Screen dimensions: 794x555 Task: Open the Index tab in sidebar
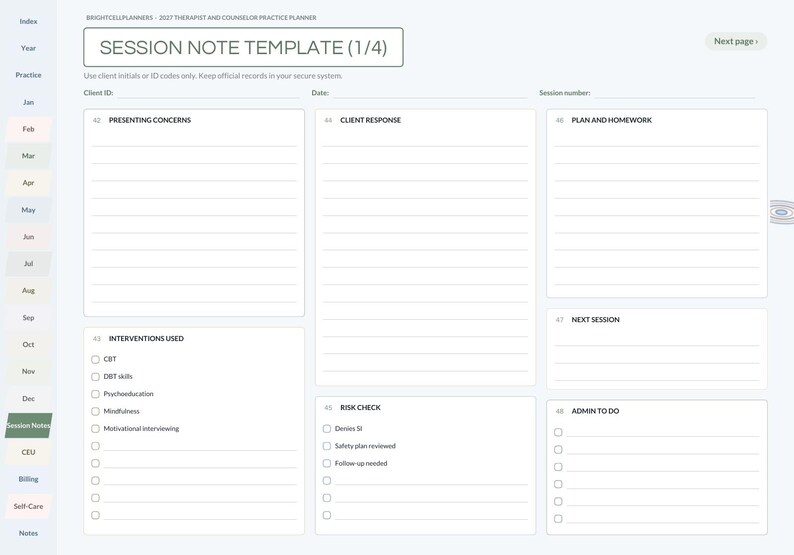28,21
